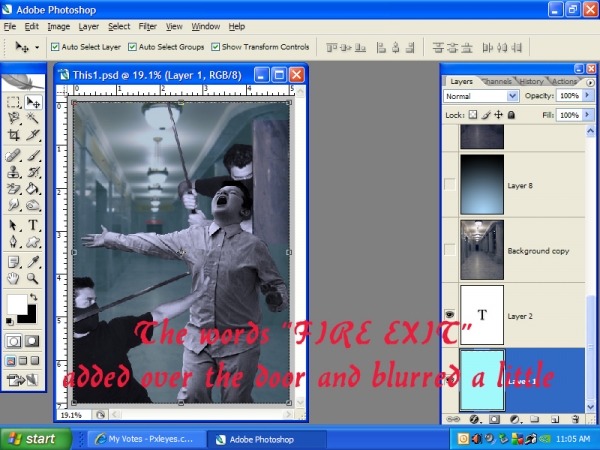Select the Move tool in toolbox

click(x=33, y=102)
